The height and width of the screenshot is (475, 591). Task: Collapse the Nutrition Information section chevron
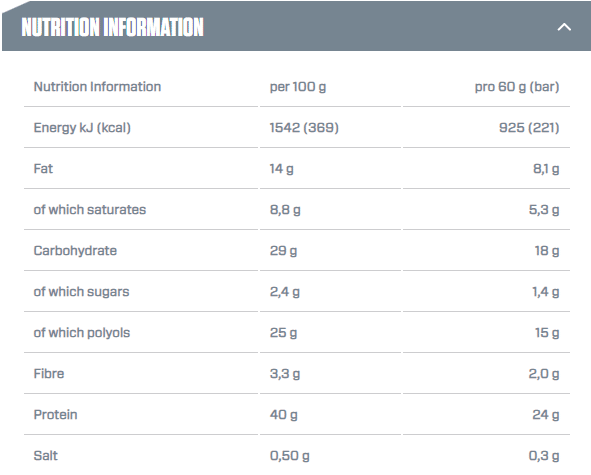point(564,27)
